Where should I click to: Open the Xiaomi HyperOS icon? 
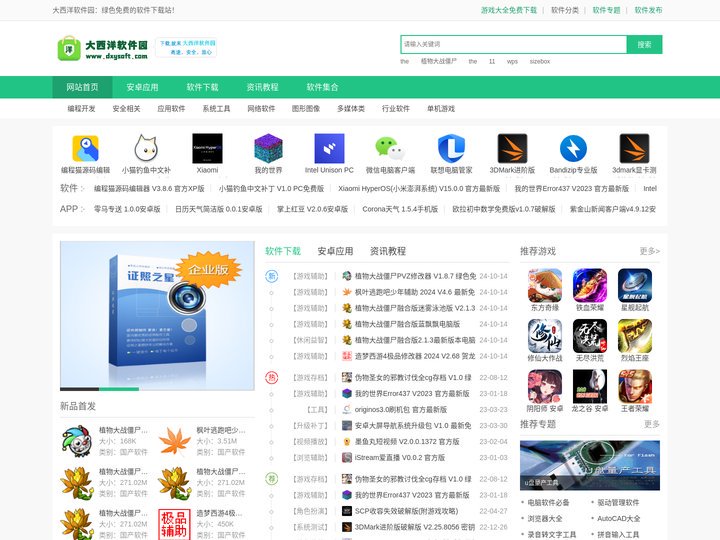(x=207, y=148)
